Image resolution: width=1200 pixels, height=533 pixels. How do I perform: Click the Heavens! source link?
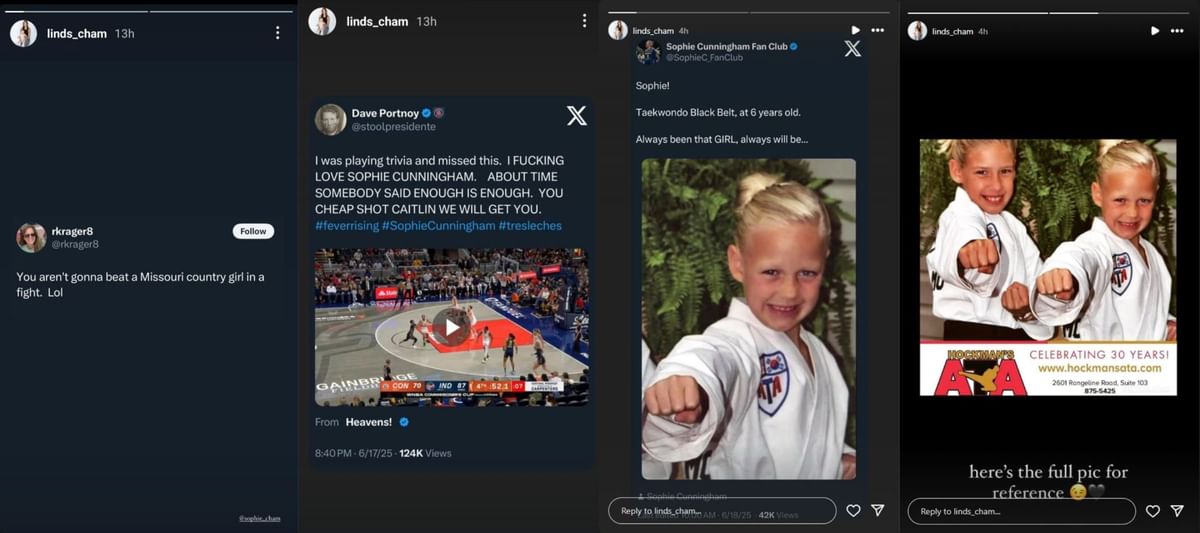(x=368, y=422)
